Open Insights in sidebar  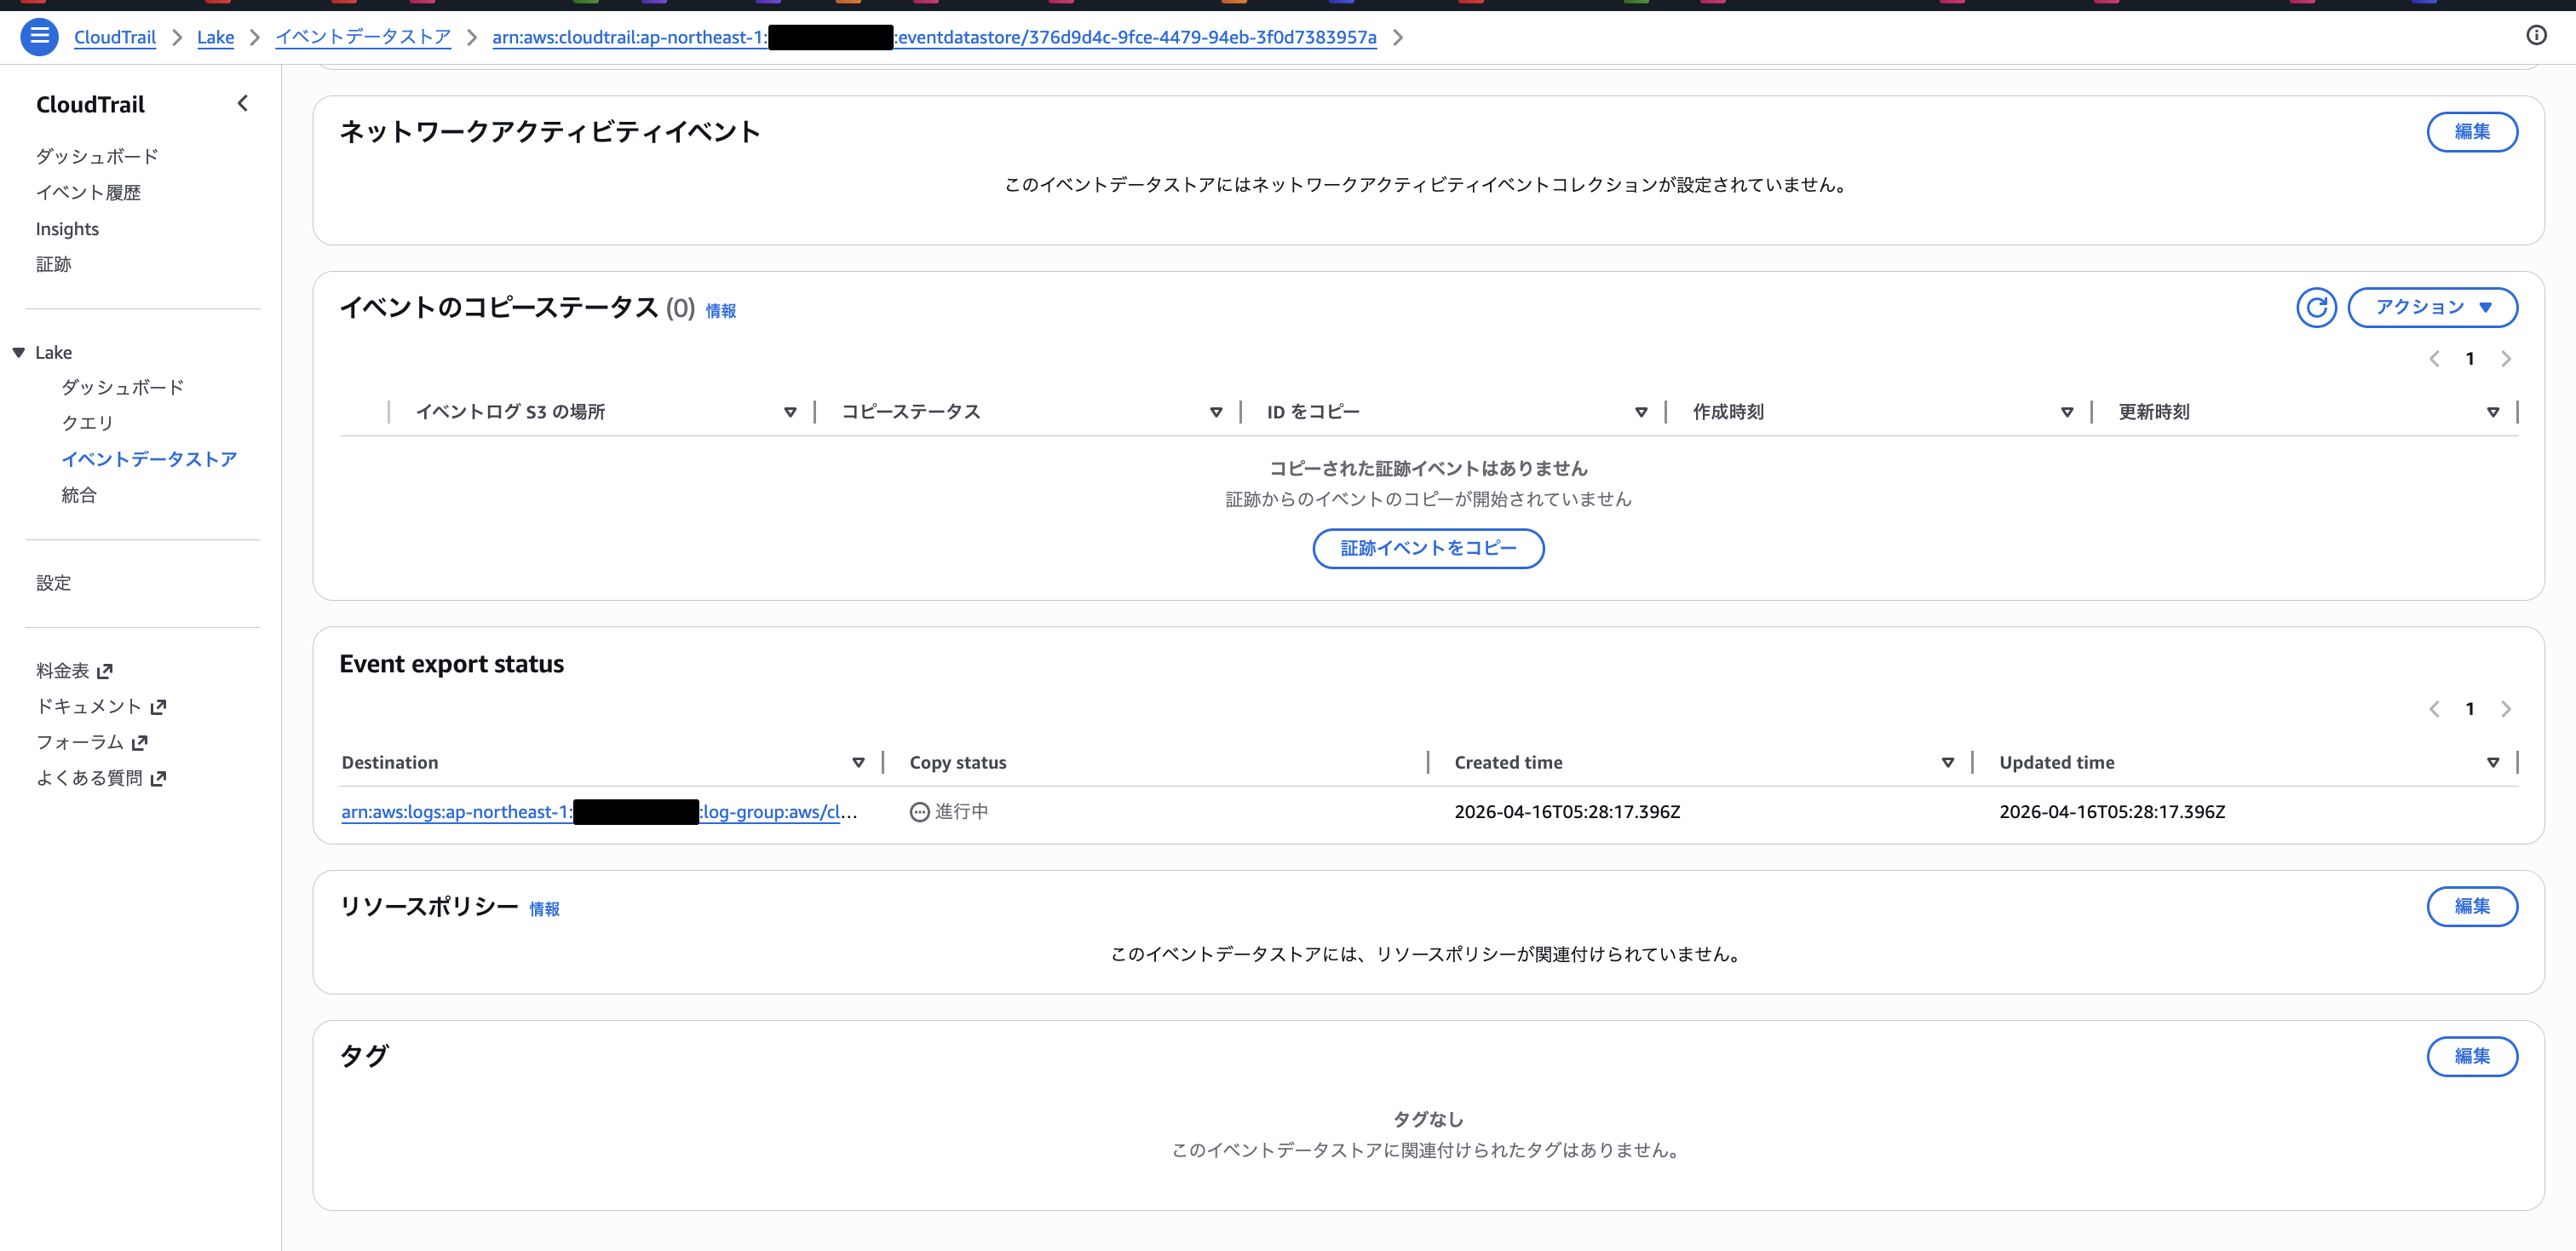coord(67,229)
